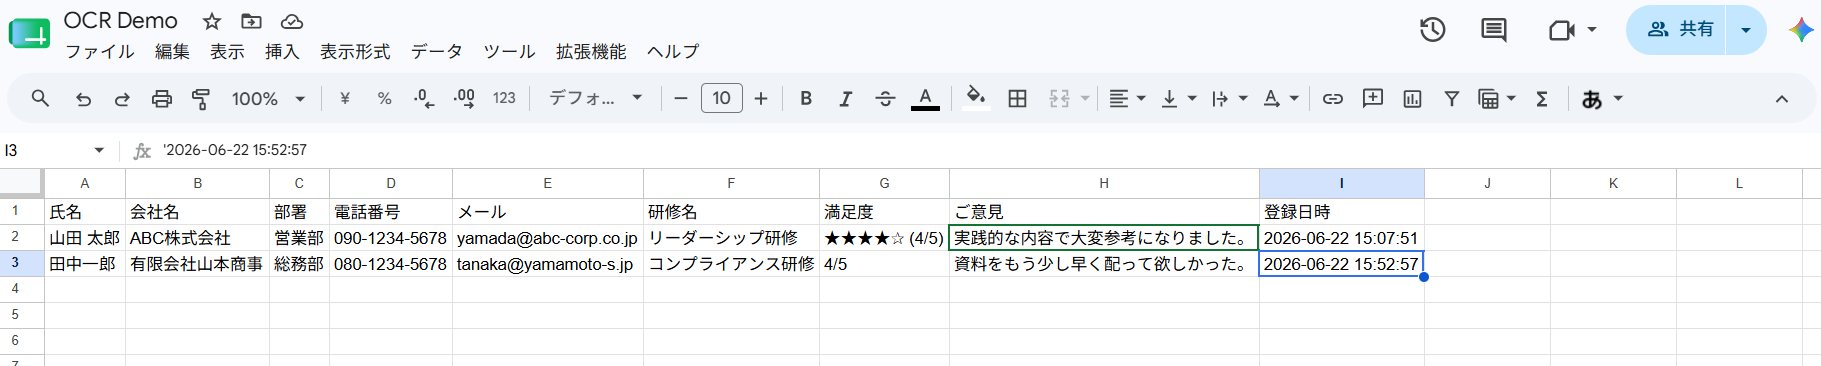This screenshot has height=366, width=1821.
Task: Click the name box showing I3
Action: (53, 150)
